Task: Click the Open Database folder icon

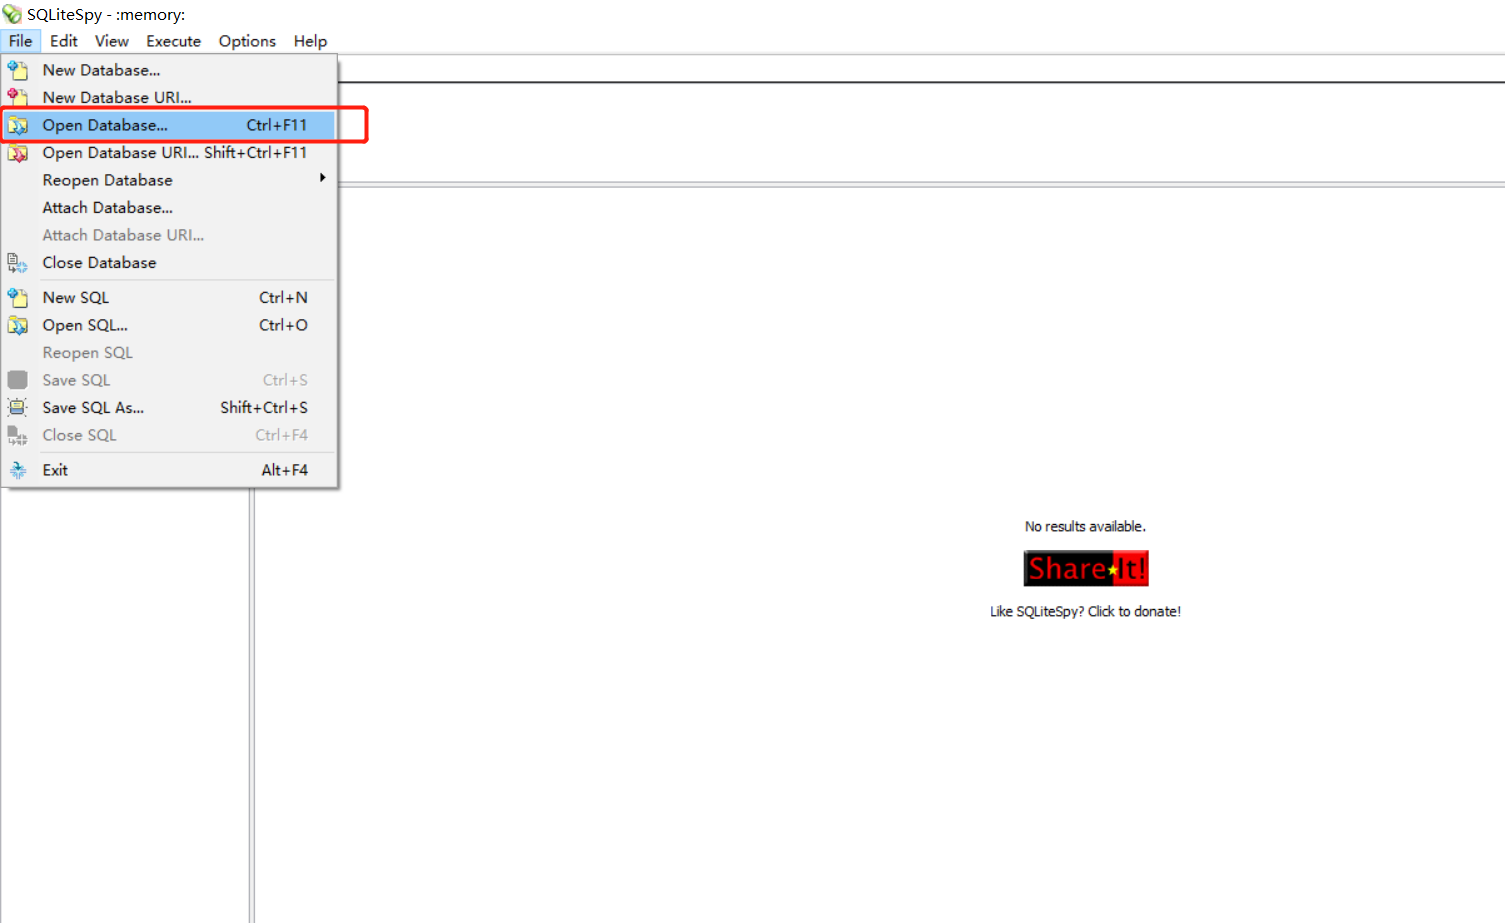Action: point(18,125)
